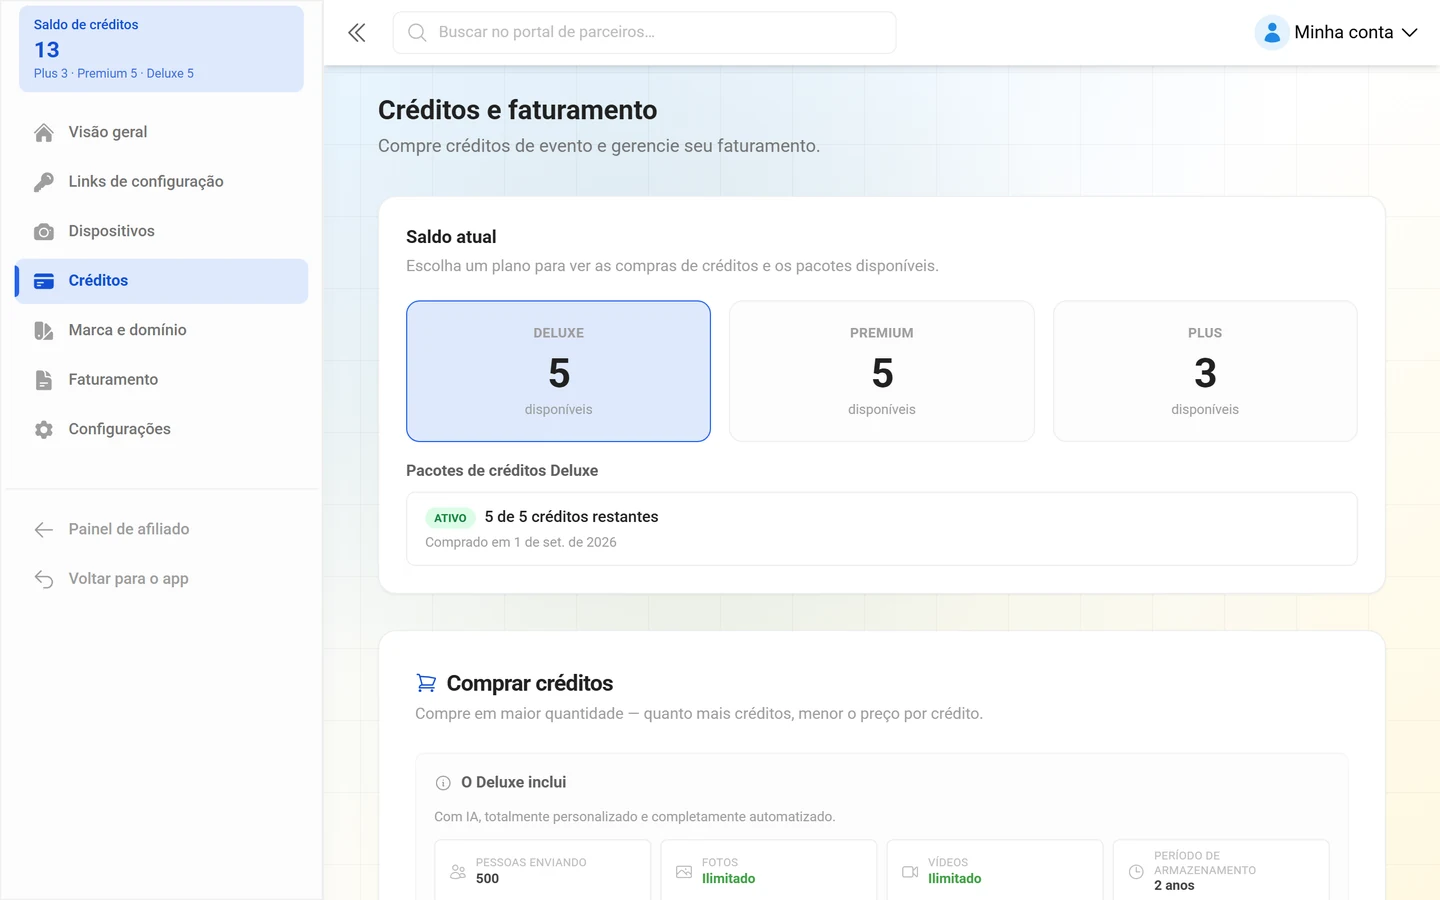Click the info icon next to O Deluxe inclui
The height and width of the screenshot is (900, 1440).
click(x=443, y=783)
